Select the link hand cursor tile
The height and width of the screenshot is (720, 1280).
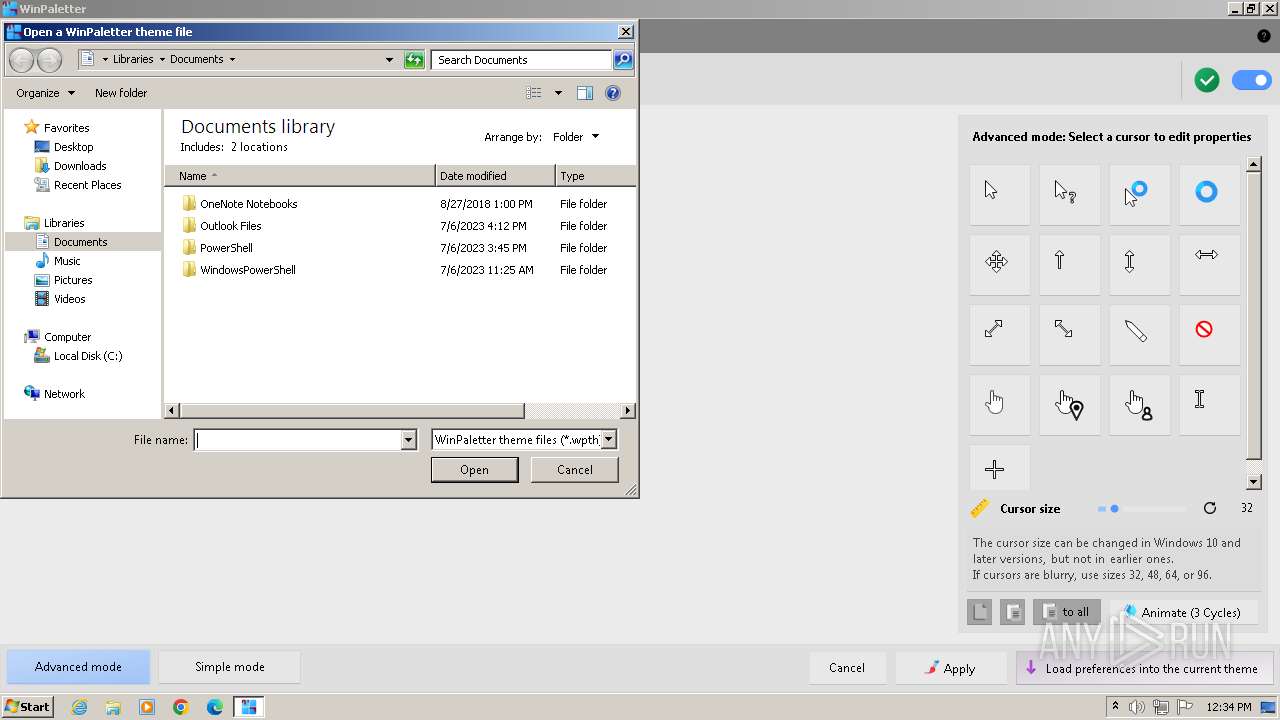tap(999, 405)
